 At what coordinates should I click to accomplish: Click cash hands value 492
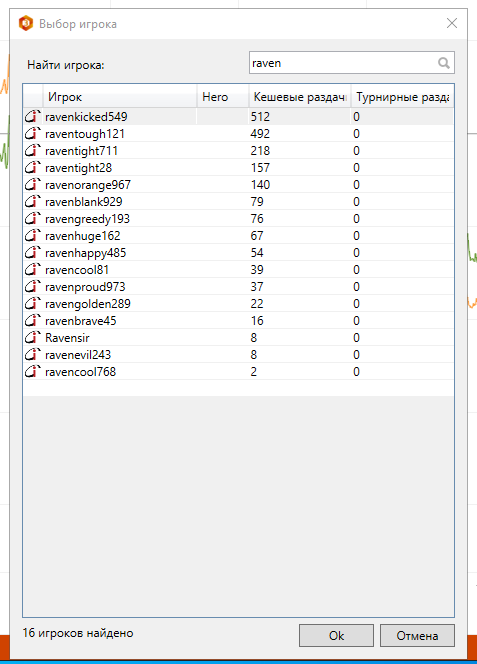pyautogui.click(x=260, y=133)
